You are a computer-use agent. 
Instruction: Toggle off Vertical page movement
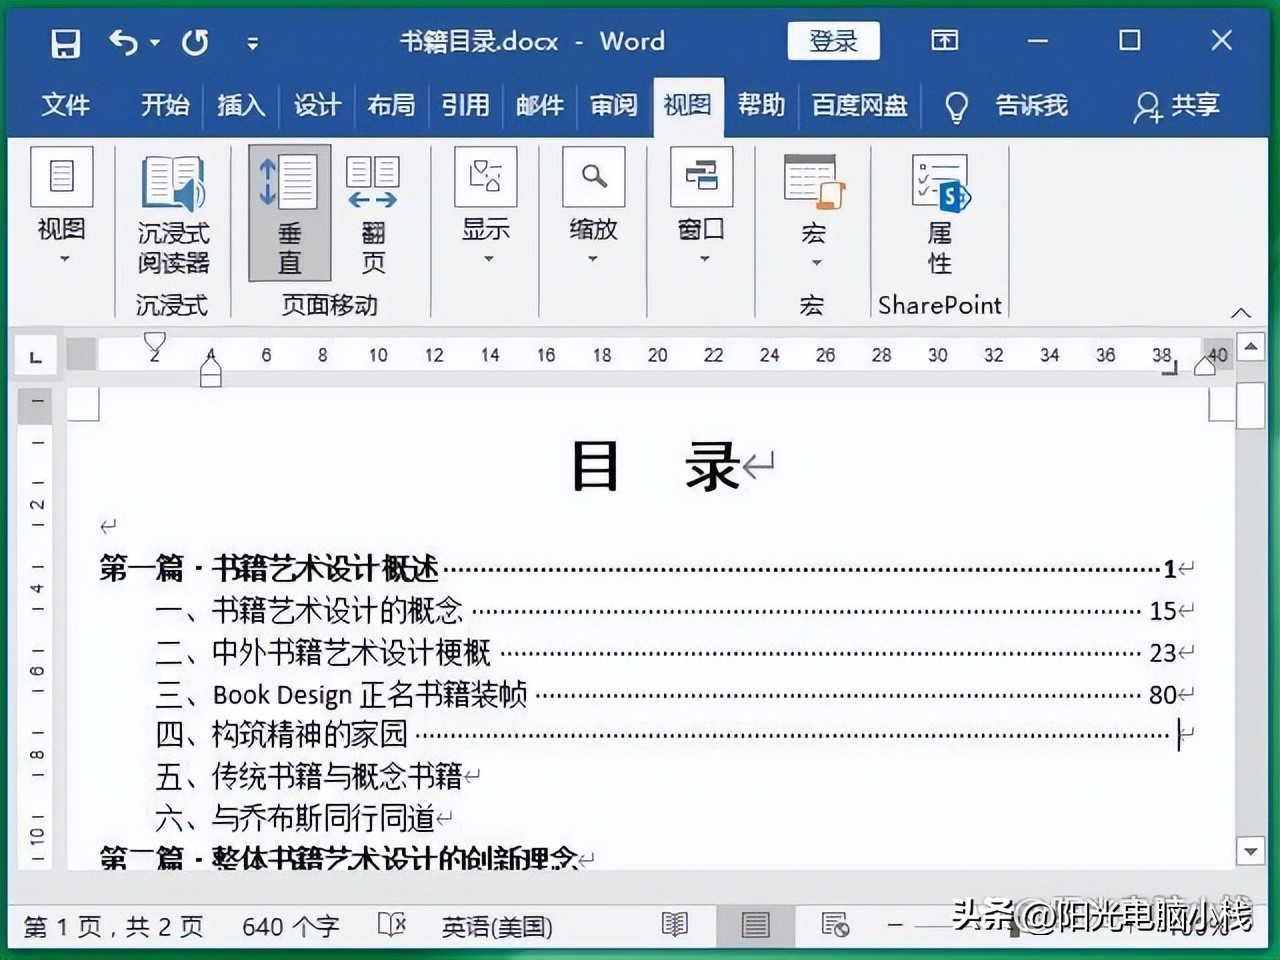click(x=288, y=213)
